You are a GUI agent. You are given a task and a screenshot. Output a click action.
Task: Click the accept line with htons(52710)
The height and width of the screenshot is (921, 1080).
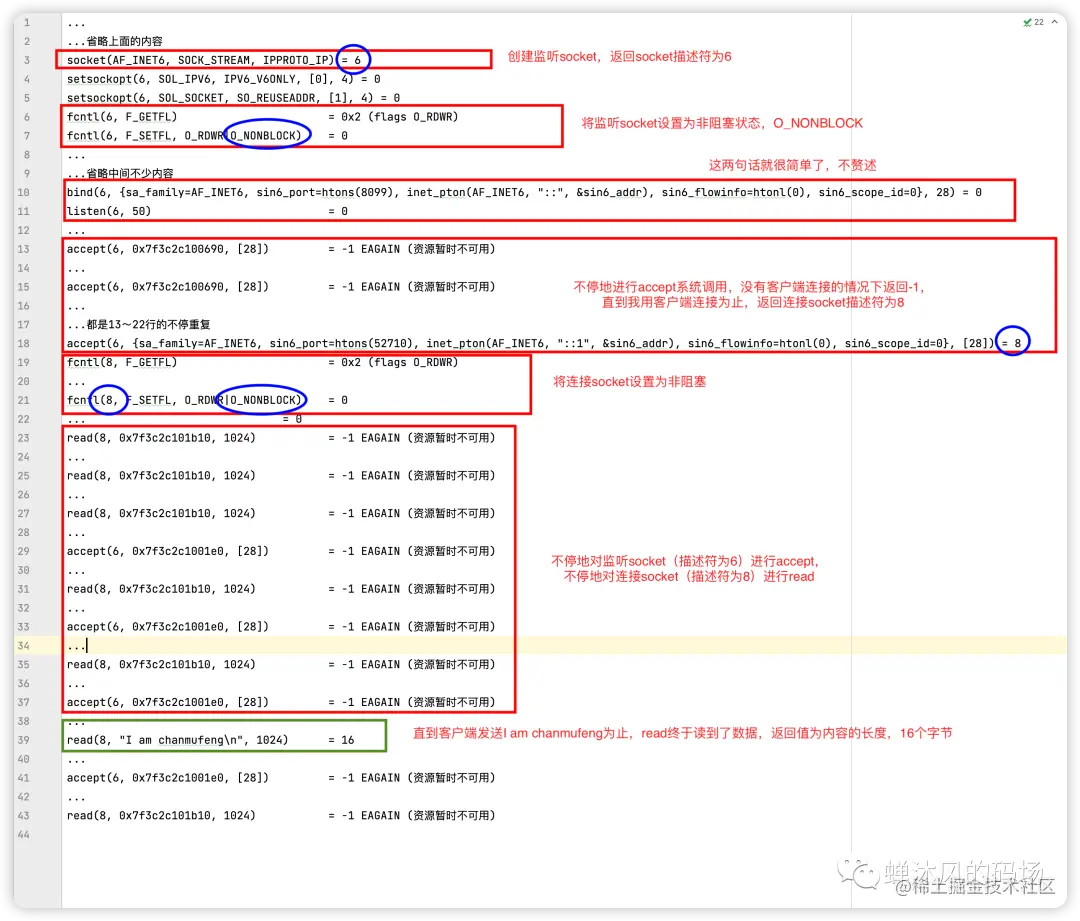click(x=544, y=343)
